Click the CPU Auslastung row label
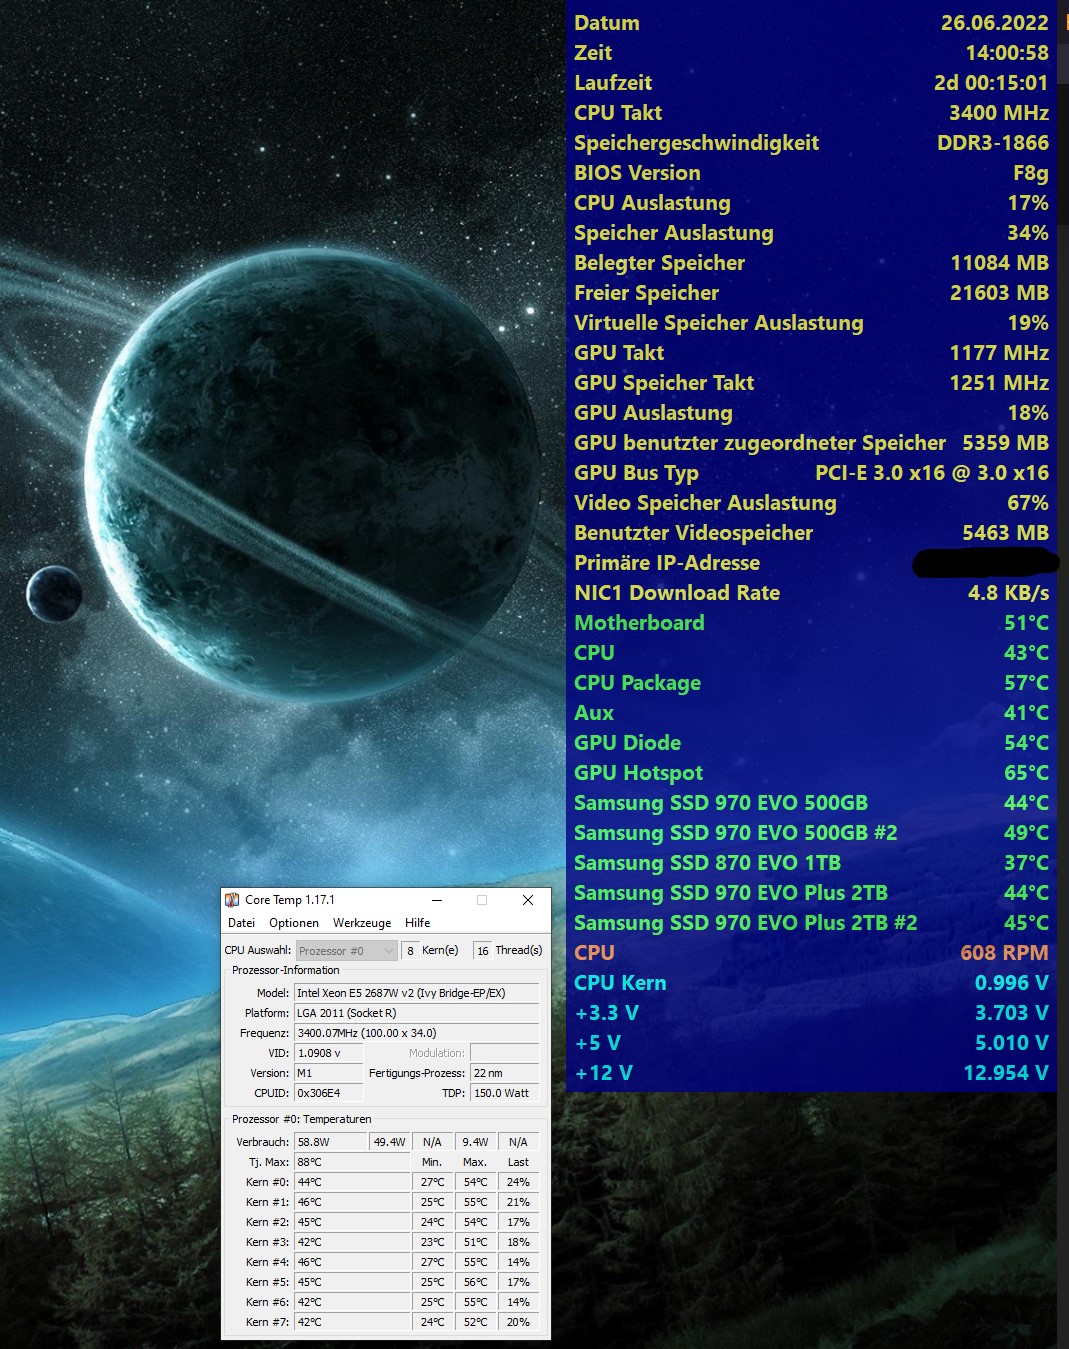 tap(652, 203)
